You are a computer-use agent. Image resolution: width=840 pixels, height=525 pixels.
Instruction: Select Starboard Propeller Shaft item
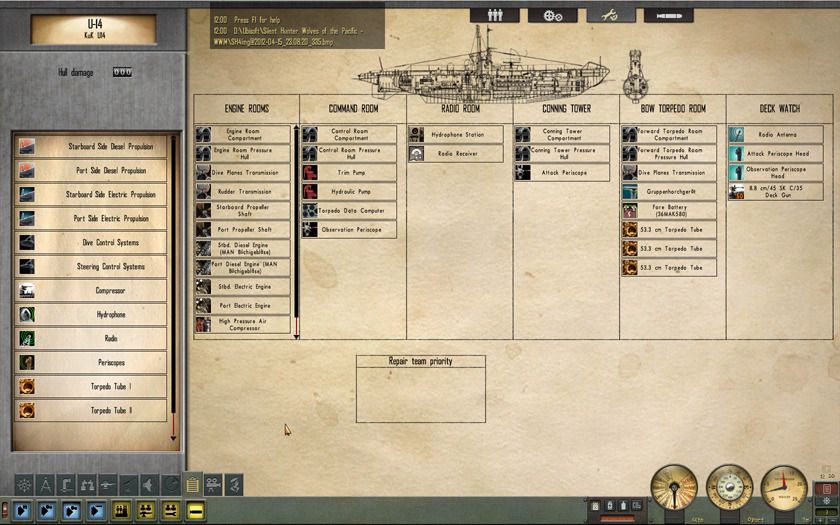243,211
